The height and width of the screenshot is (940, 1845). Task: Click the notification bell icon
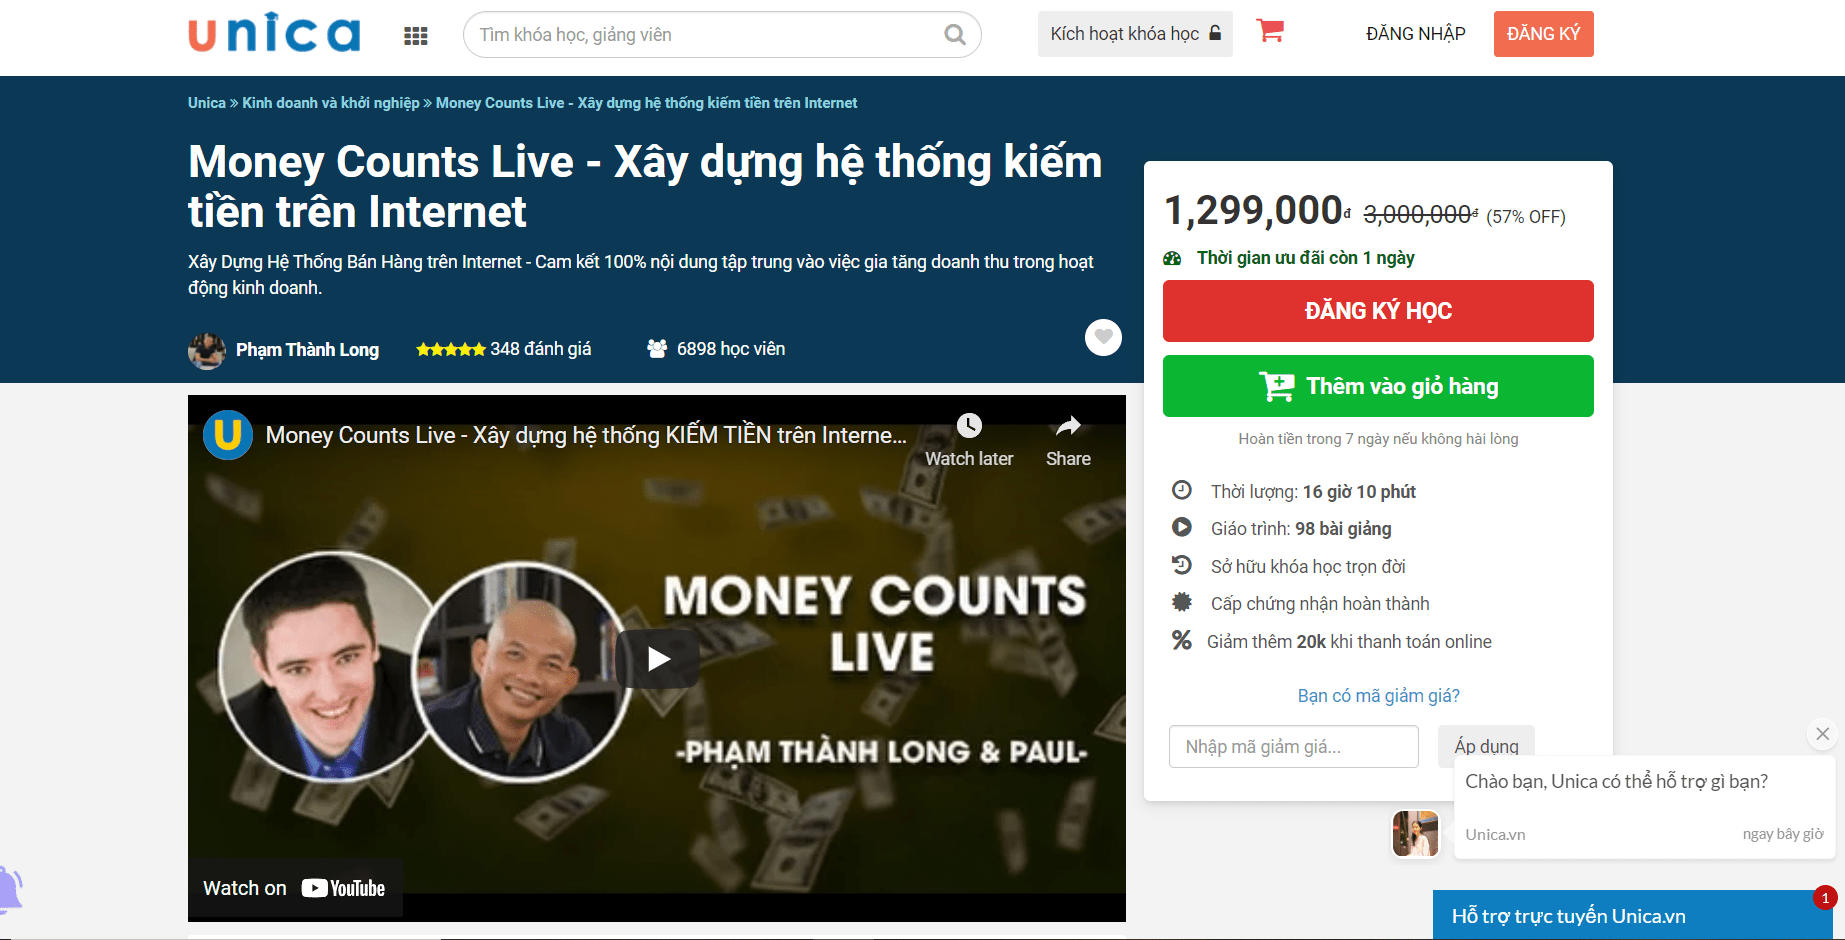point(9,888)
